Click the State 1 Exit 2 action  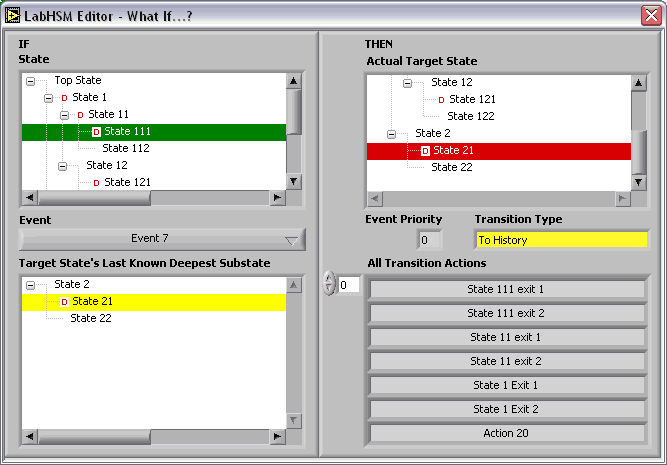[x=506, y=410]
